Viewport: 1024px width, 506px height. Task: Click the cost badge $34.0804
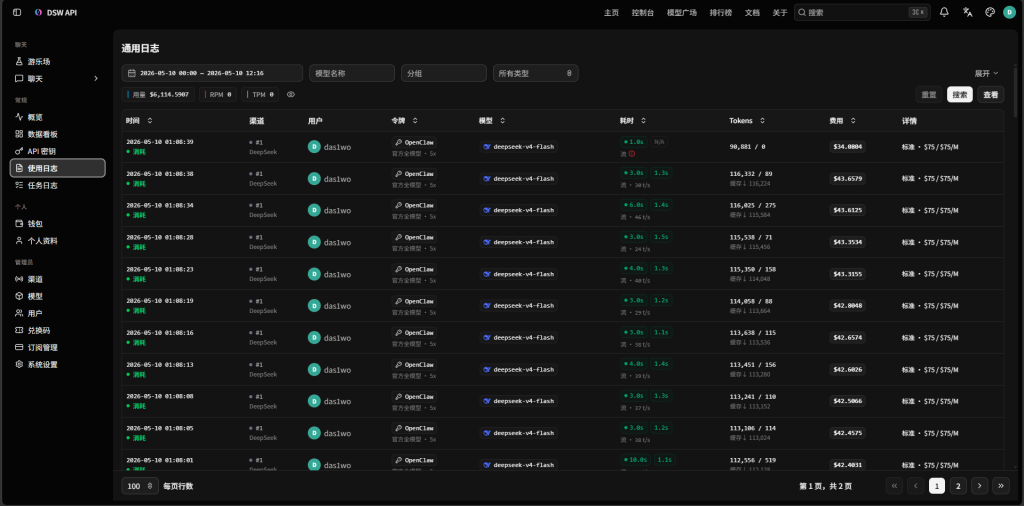click(848, 147)
